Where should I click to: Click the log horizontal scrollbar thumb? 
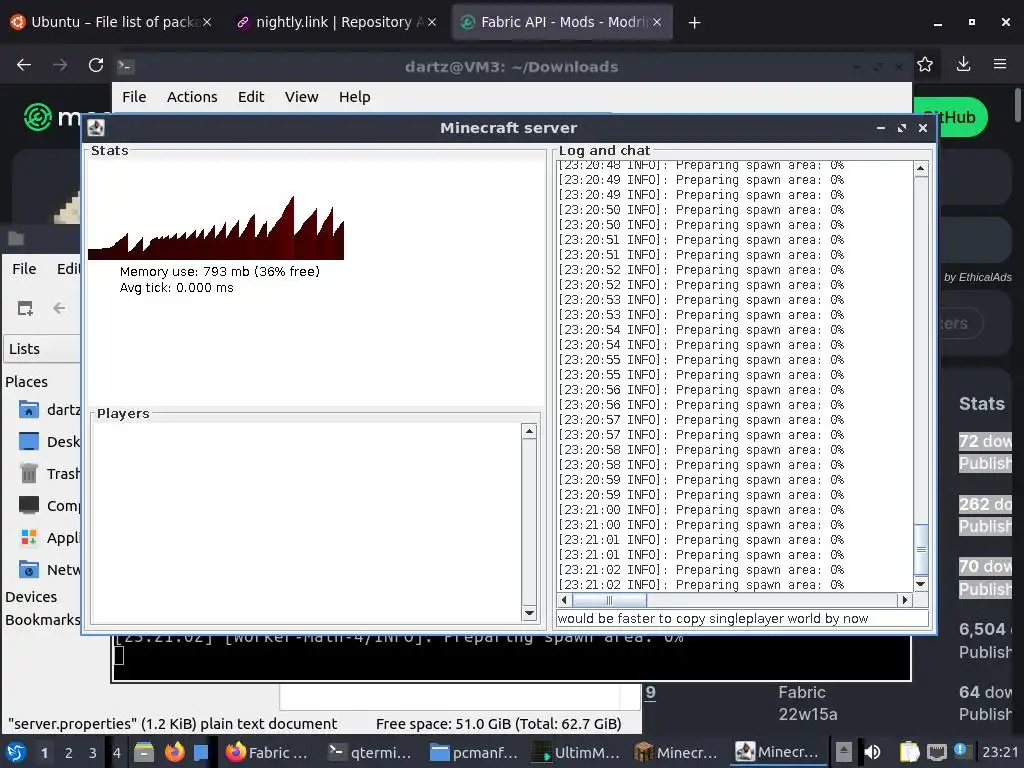[x=609, y=600]
